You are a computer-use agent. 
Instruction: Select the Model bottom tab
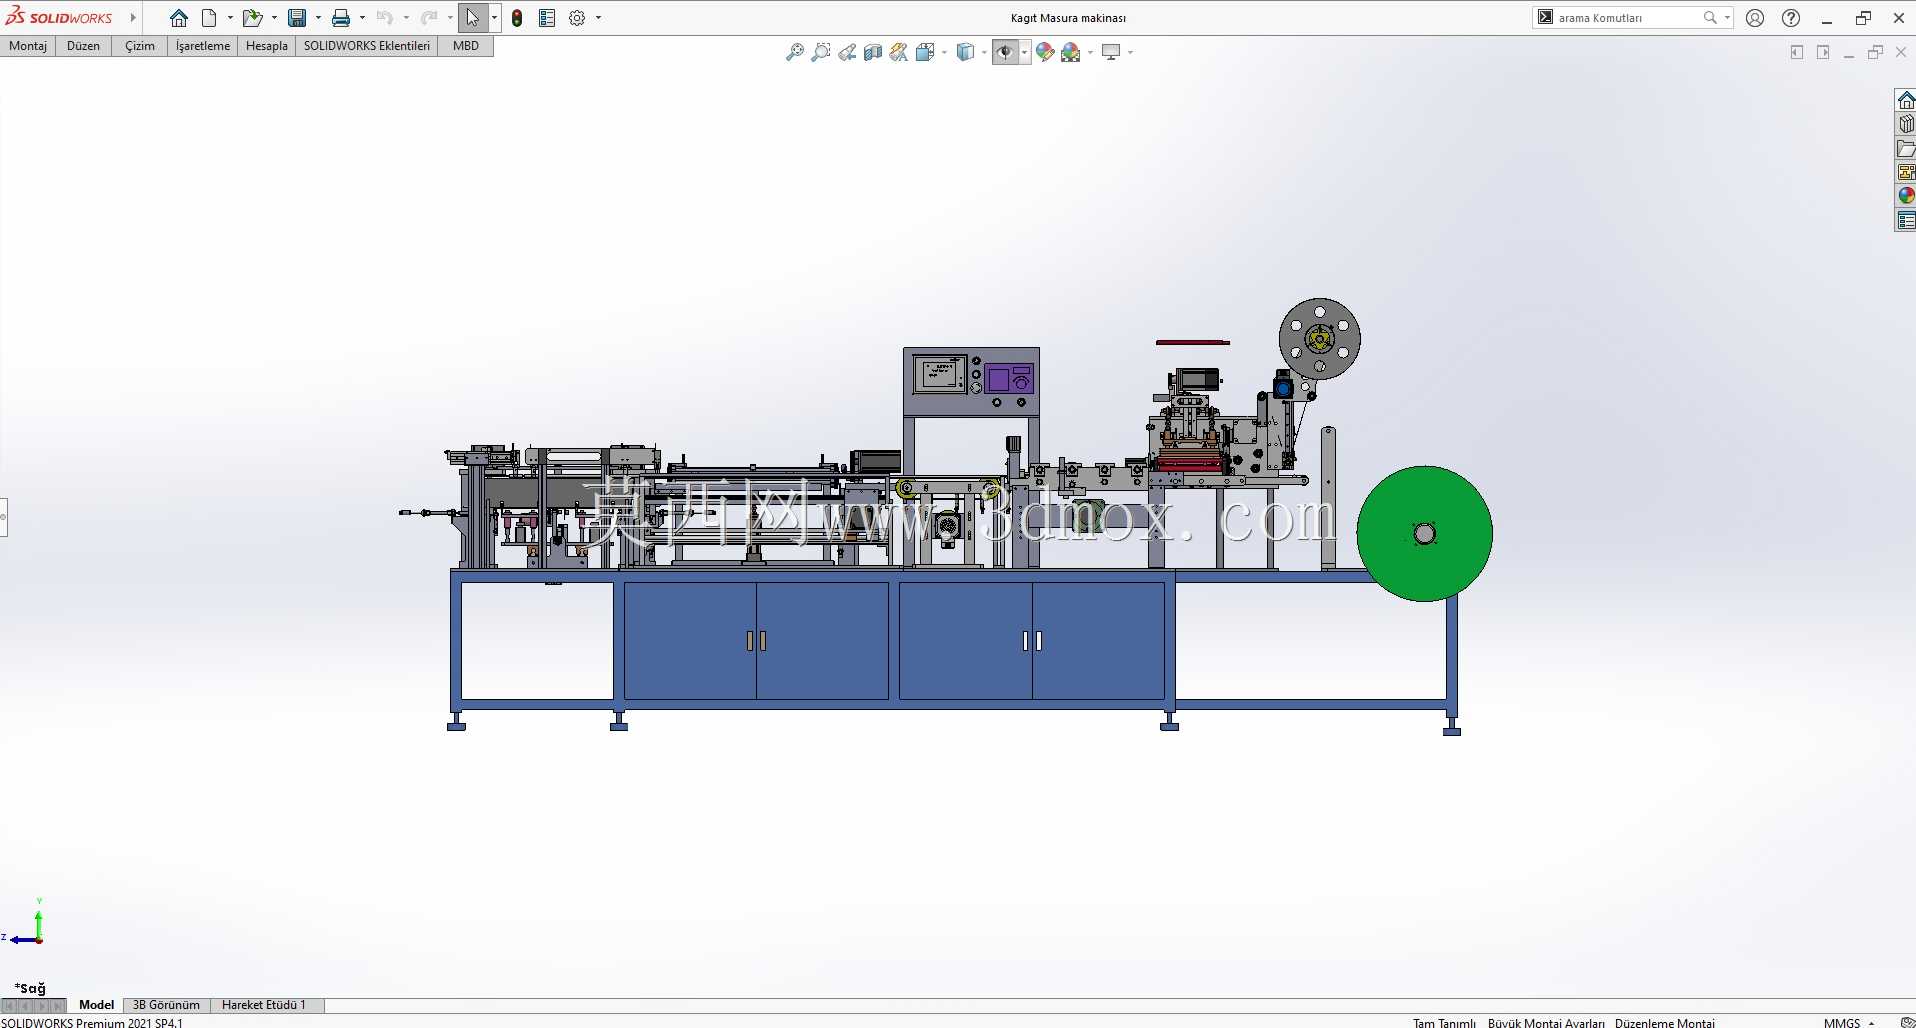tap(97, 1005)
